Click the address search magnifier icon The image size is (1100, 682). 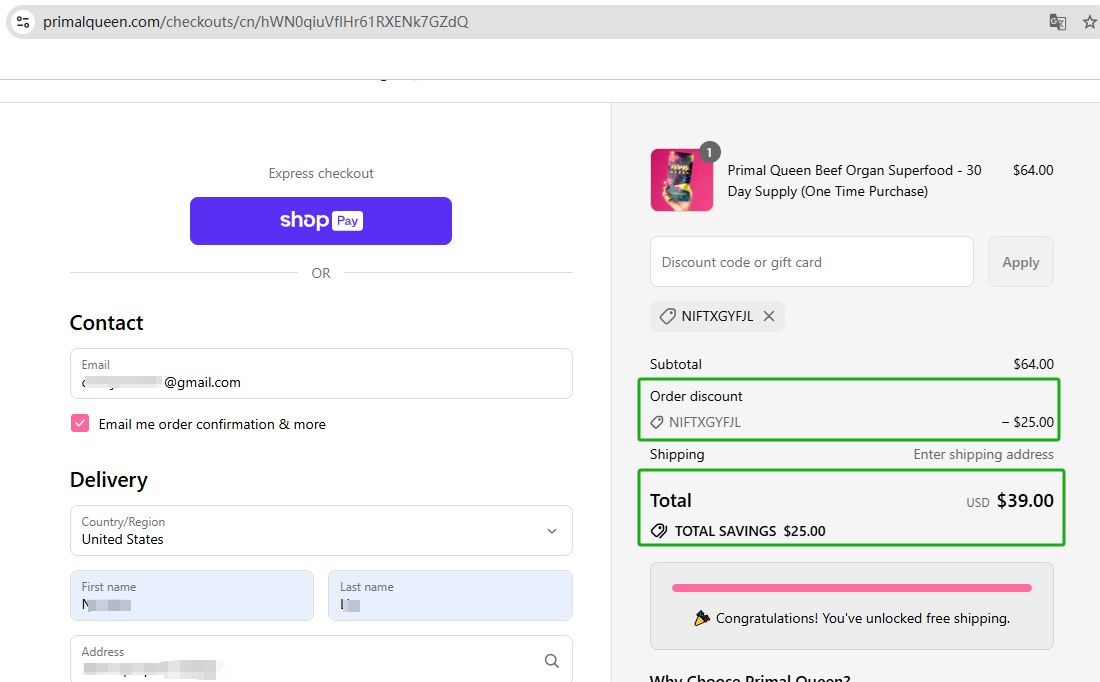[552, 660]
